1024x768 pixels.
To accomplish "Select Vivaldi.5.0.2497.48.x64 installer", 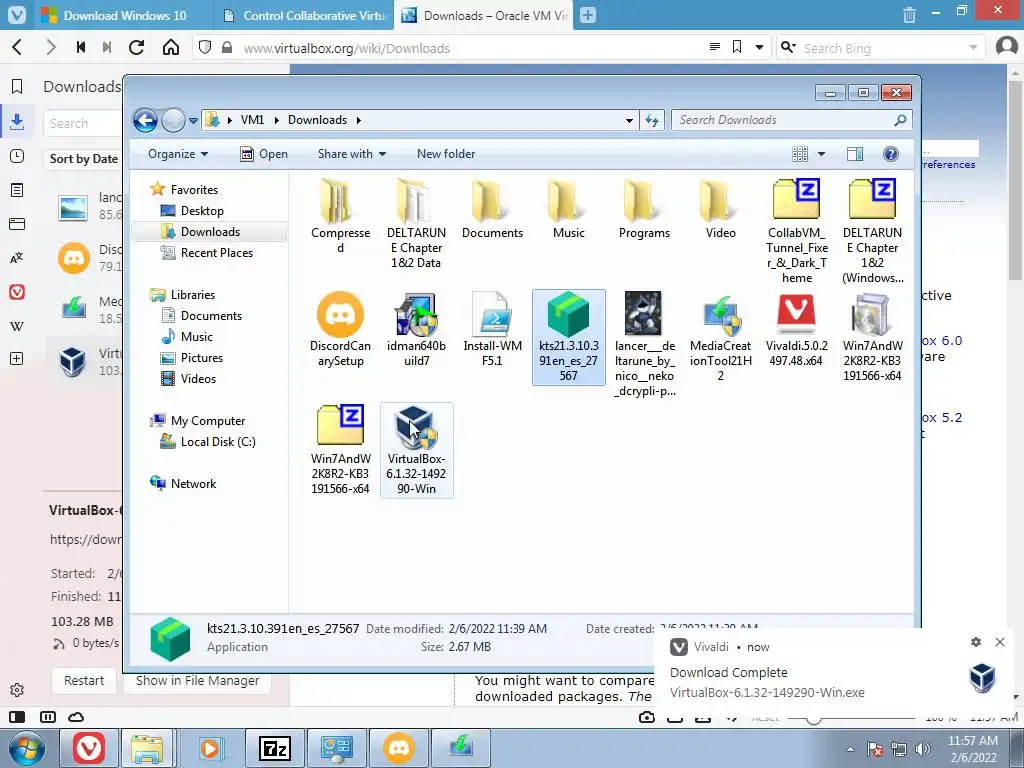I will [796, 328].
